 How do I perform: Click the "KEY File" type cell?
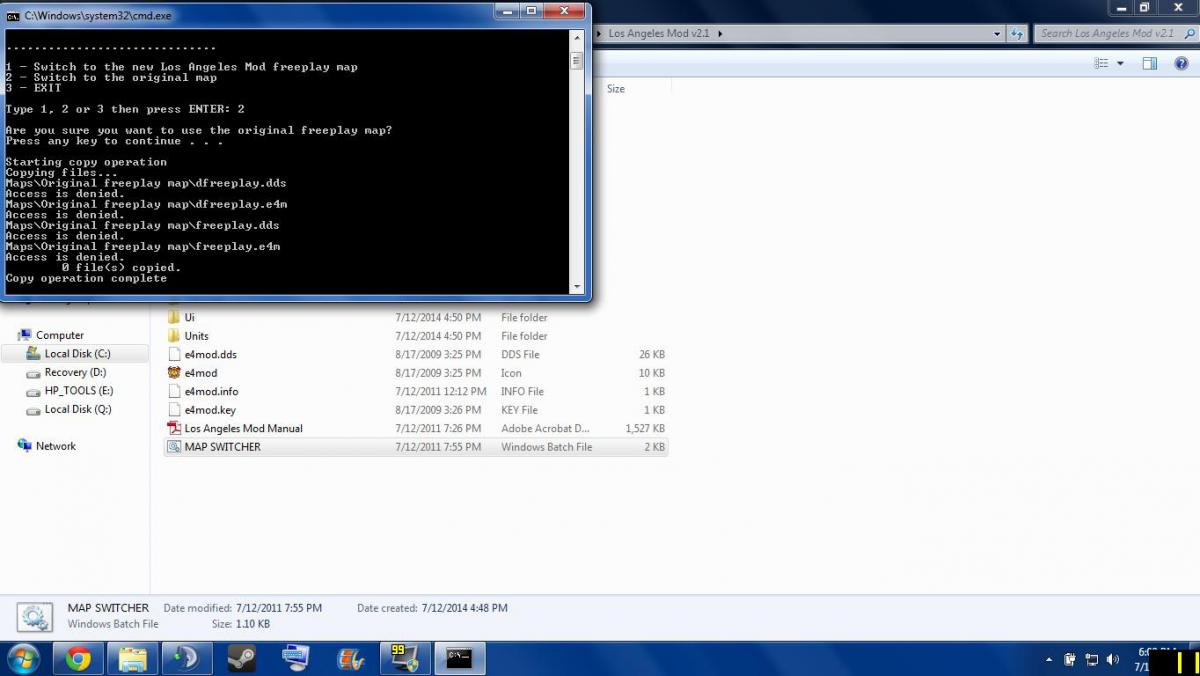[x=519, y=410]
